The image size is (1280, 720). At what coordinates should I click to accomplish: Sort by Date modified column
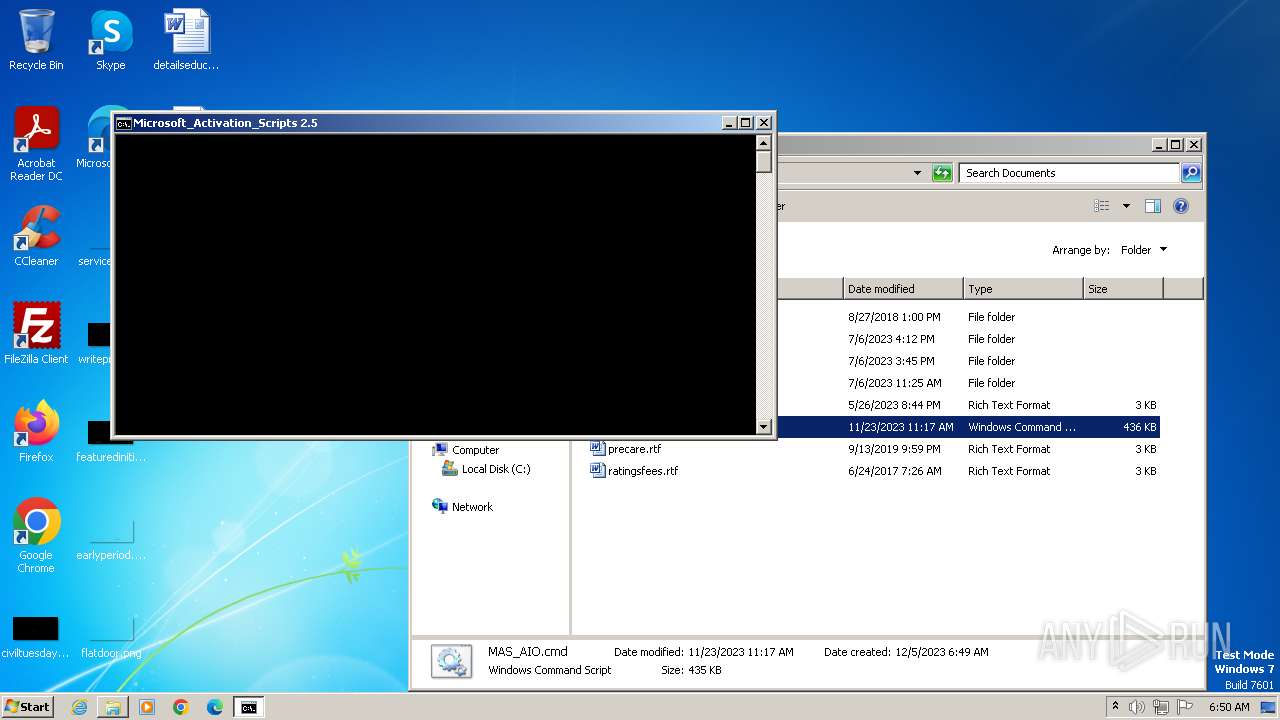point(903,289)
